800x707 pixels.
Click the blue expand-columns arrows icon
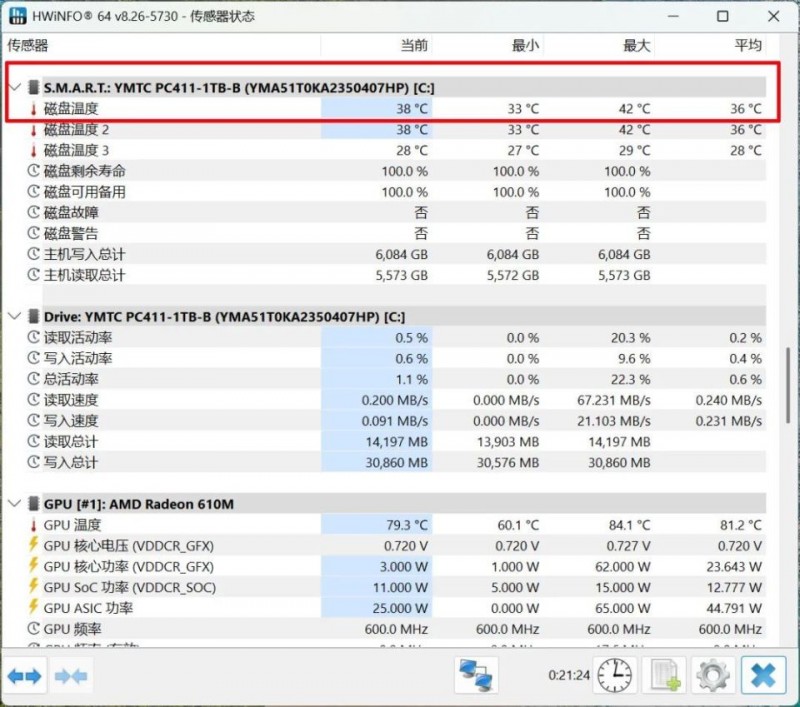click(x=25, y=676)
